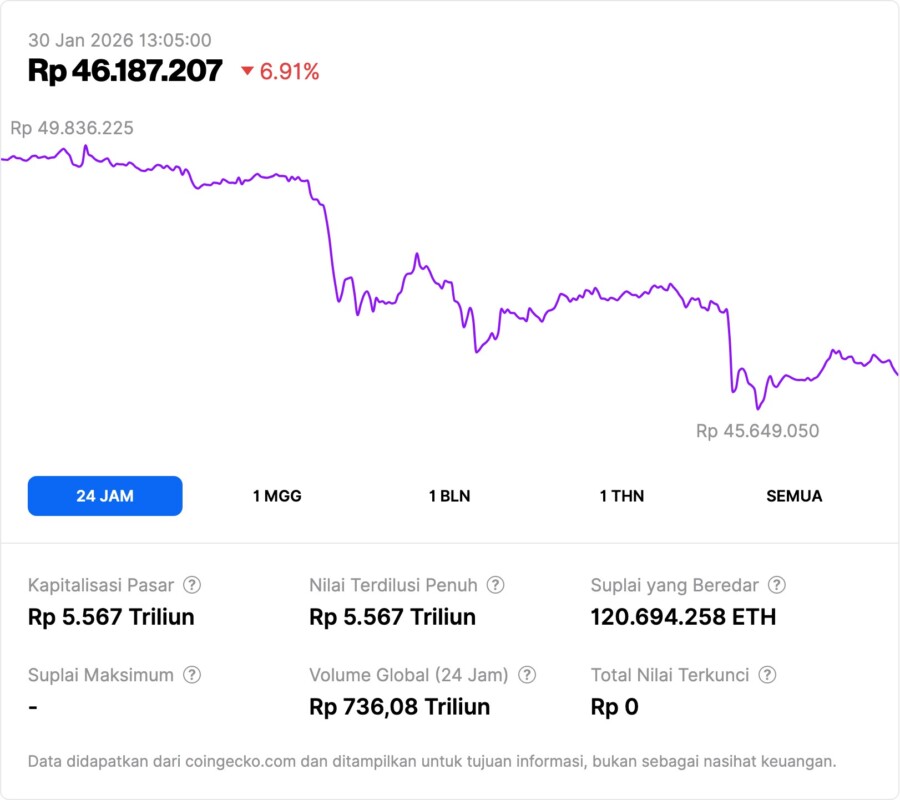
Task: Click help icon beside Total Nilai Terkunci
Action: (767, 675)
